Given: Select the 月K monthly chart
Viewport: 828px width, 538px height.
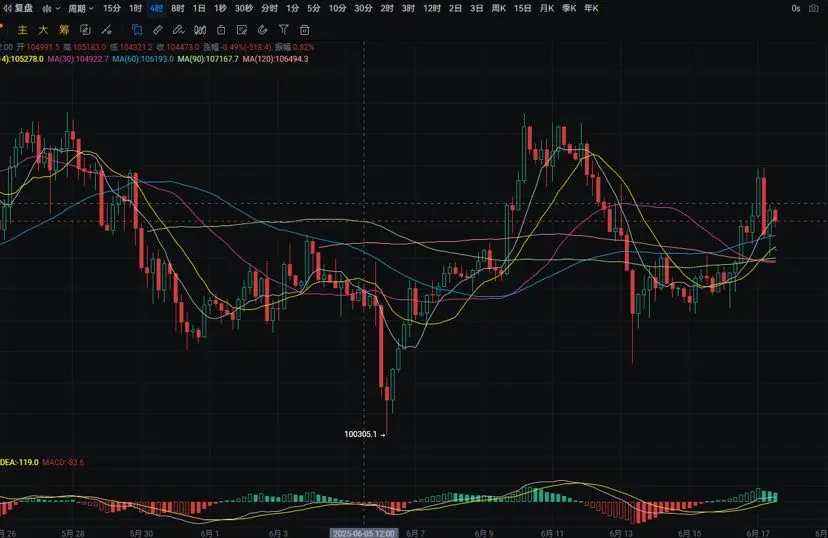Looking at the screenshot, I should pos(547,8).
